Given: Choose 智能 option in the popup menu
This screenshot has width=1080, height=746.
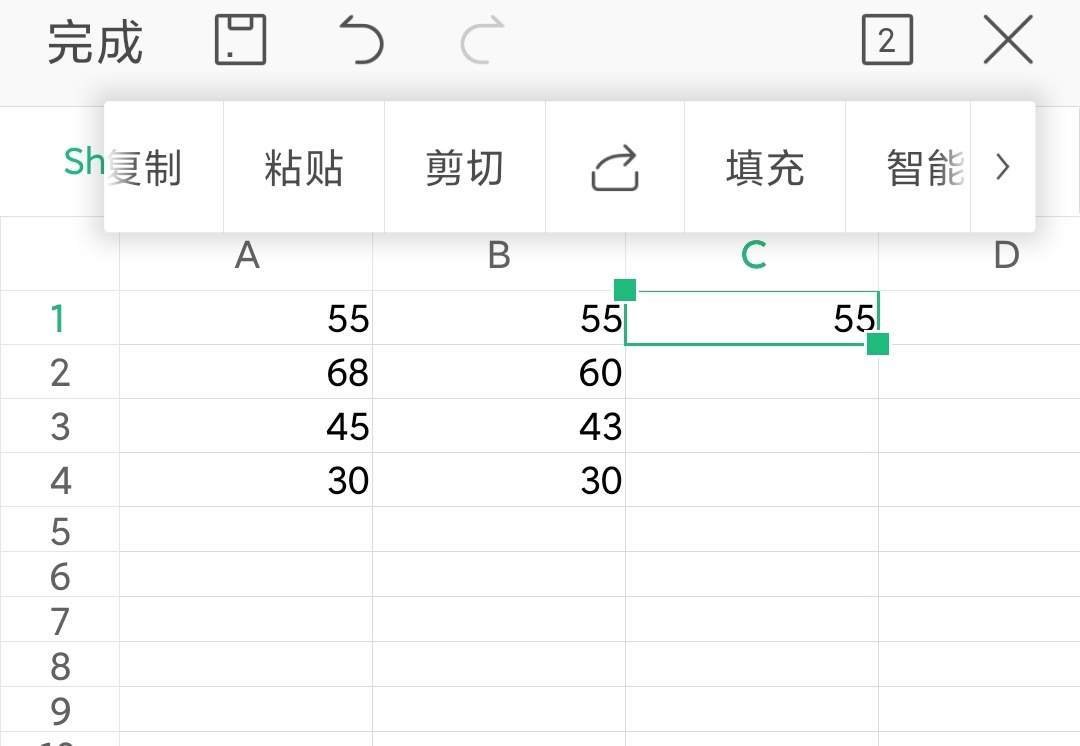Looking at the screenshot, I should pyautogui.click(x=908, y=167).
